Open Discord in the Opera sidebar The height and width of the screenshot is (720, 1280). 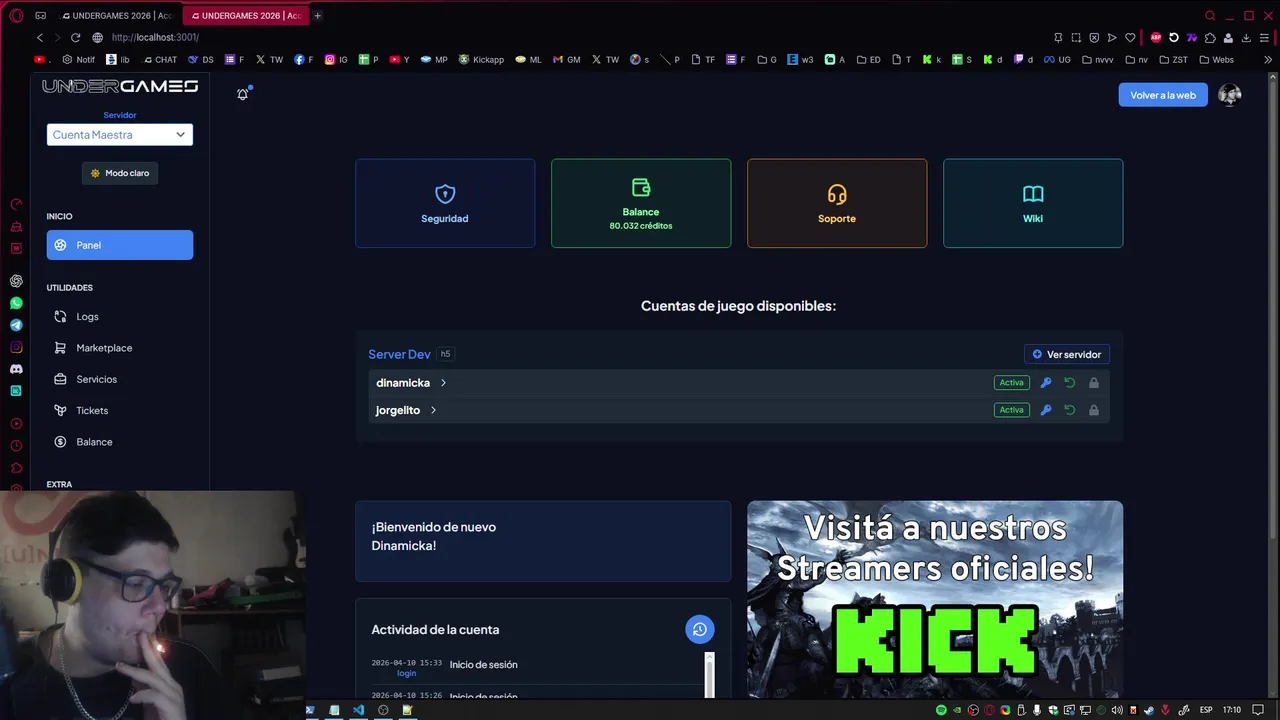(x=16, y=369)
